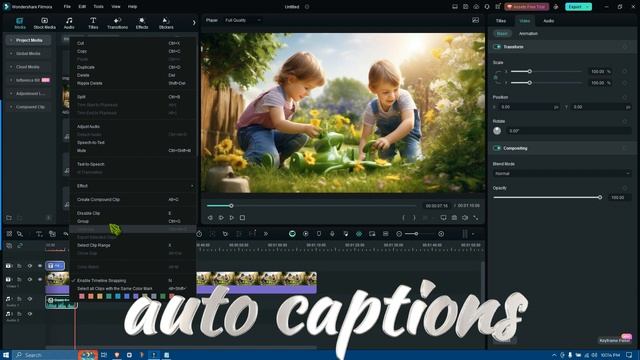
Task: Select Create Compound Clip in context menu
Action: pyautogui.click(x=98, y=200)
